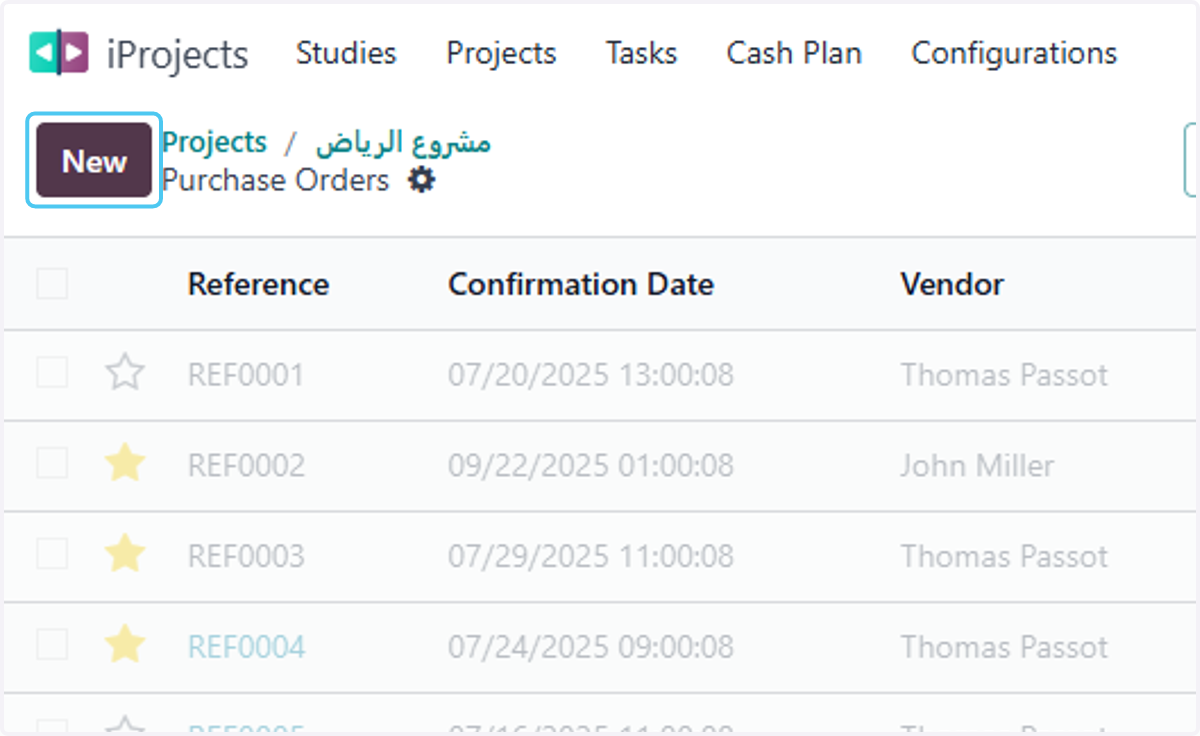Go to Projects breadcrumb link
The image size is (1200, 736).
(x=215, y=142)
